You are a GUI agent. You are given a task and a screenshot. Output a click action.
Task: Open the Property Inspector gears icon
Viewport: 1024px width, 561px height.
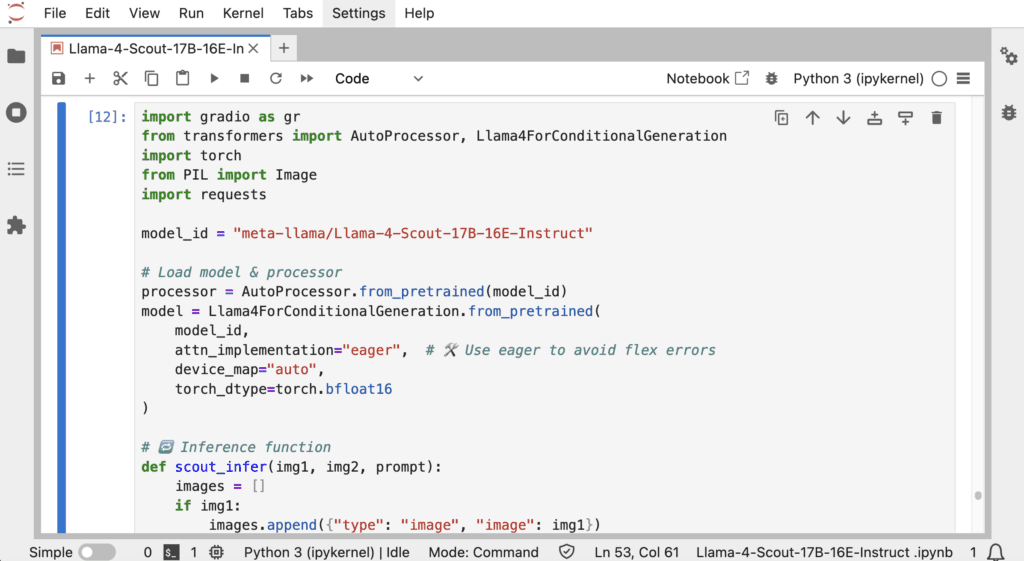1008,56
